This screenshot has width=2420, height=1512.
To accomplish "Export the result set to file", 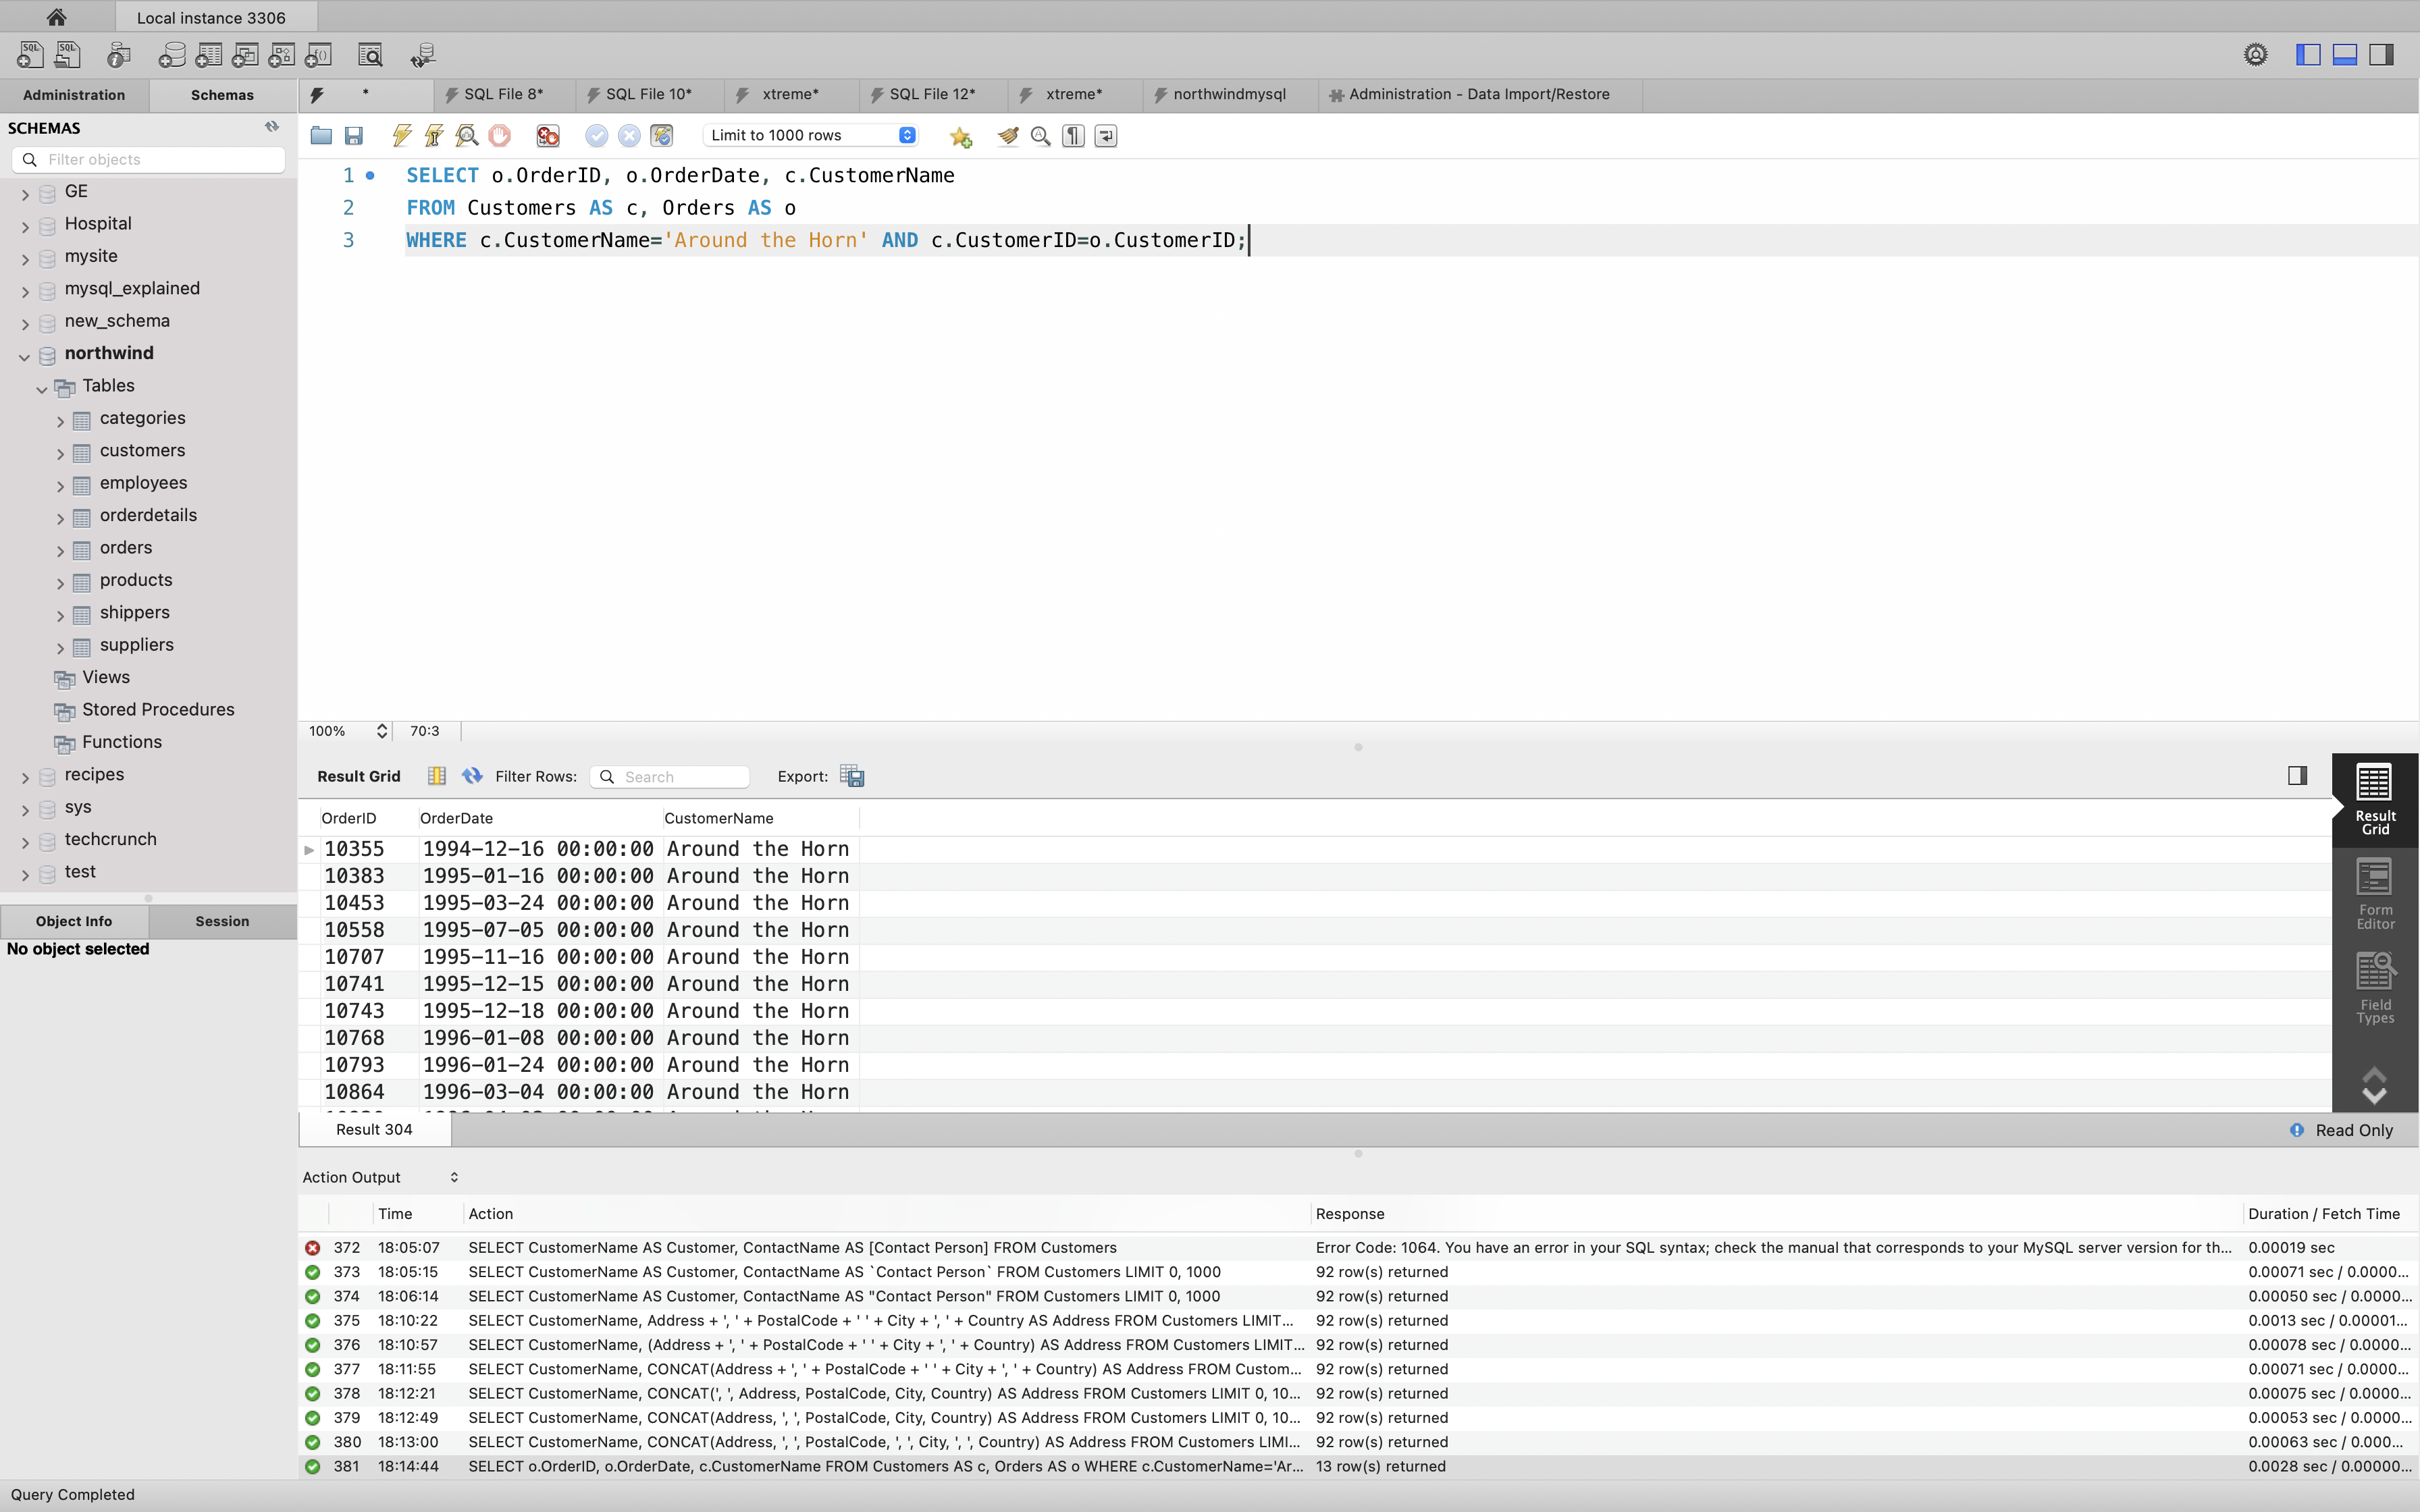I will [x=852, y=776].
